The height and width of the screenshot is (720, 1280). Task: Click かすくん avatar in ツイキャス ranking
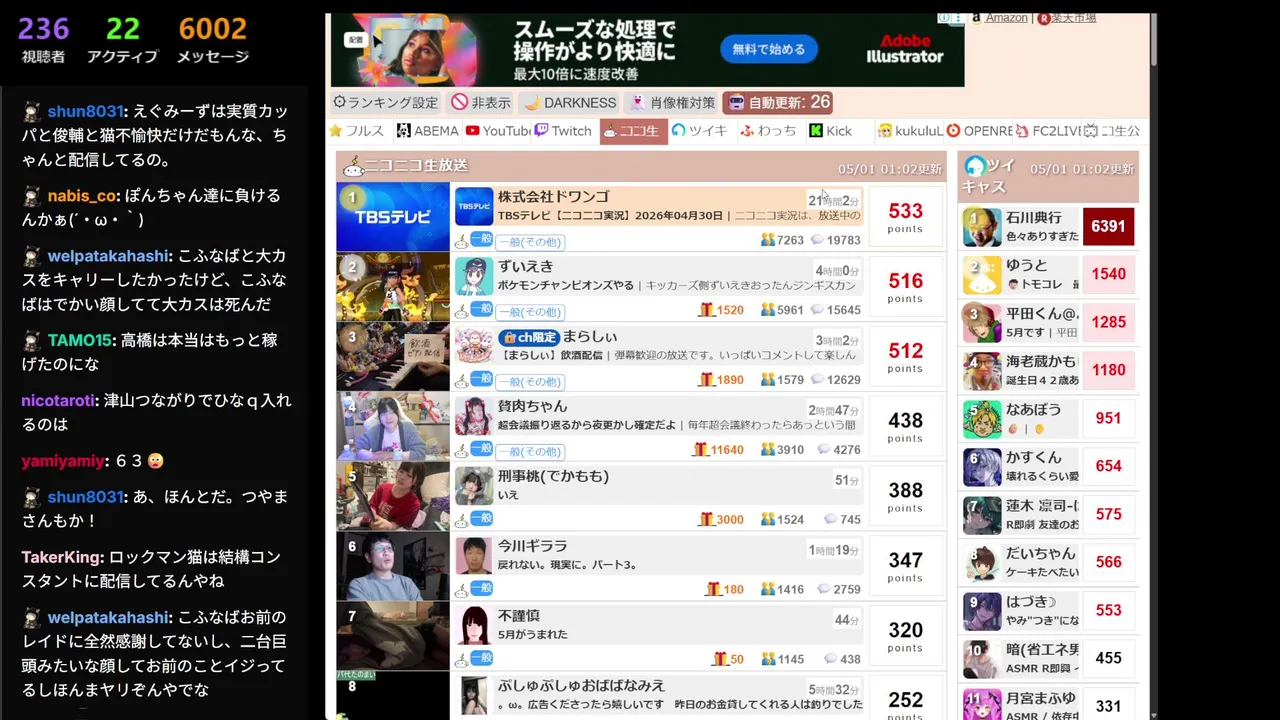coord(982,467)
